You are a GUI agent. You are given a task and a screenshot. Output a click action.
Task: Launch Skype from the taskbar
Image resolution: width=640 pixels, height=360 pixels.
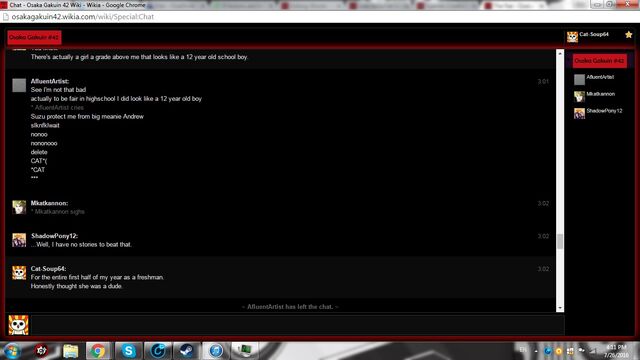tap(129, 351)
